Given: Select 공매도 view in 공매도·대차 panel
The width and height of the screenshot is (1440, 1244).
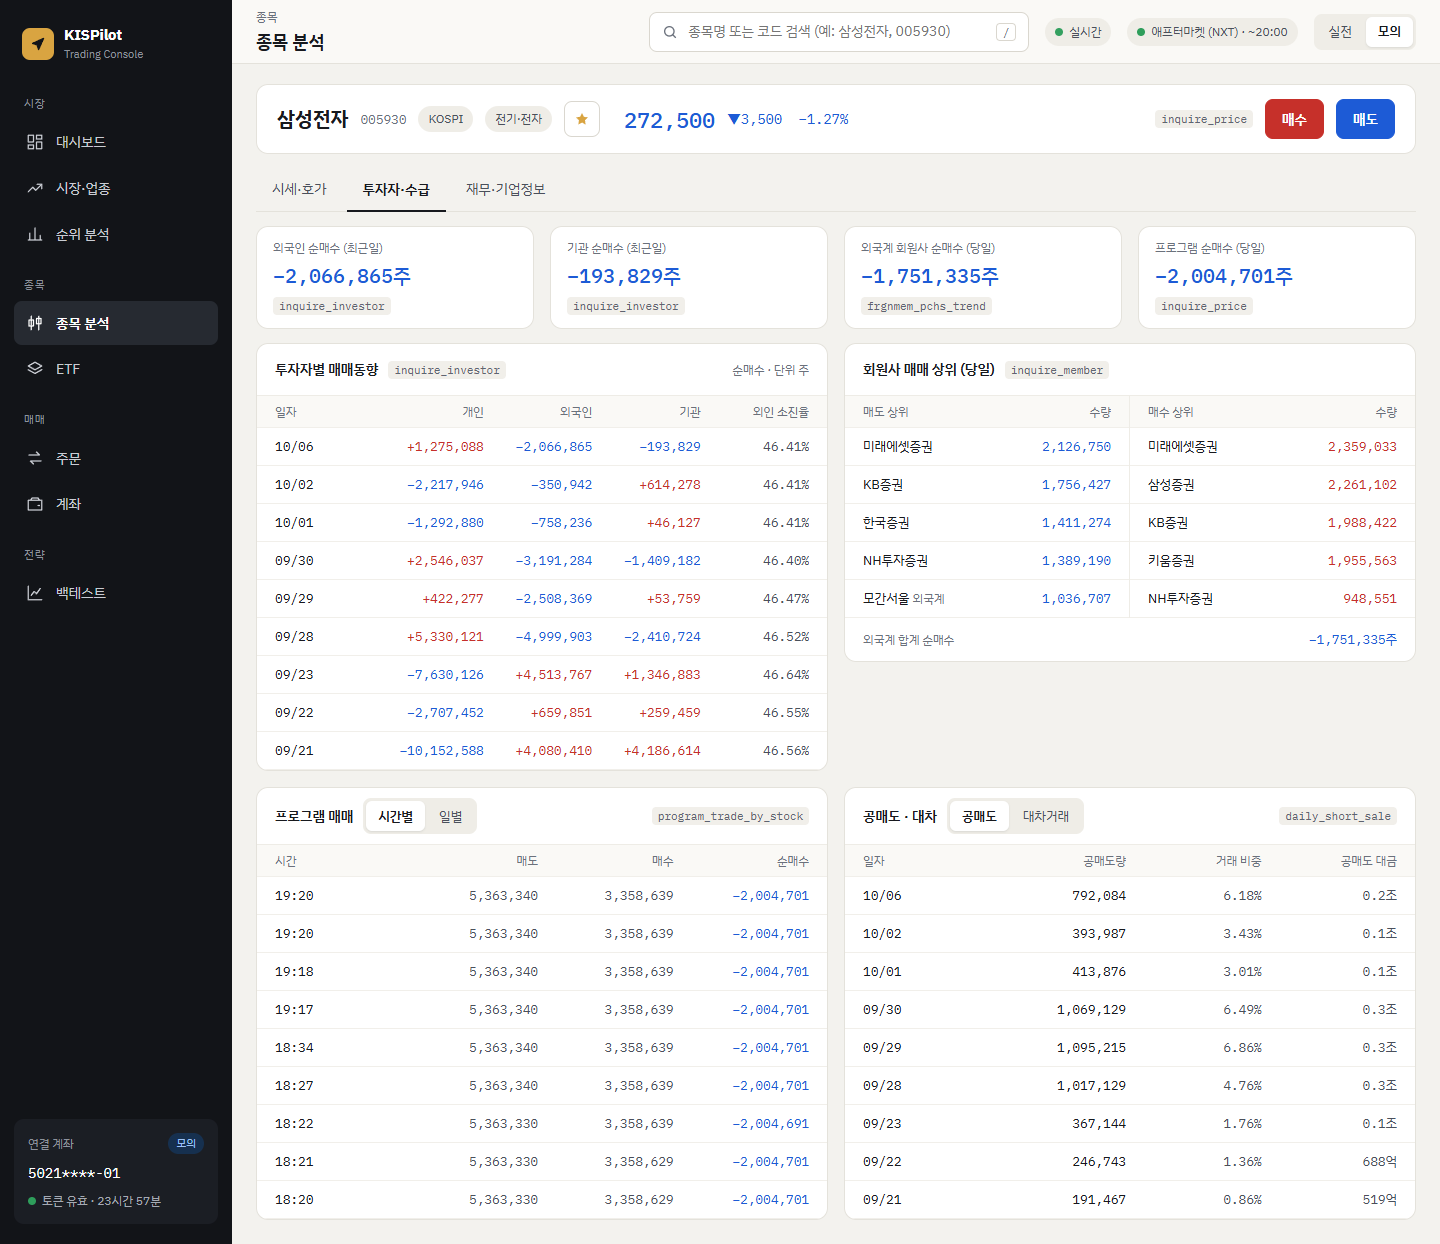Looking at the screenshot, I should [x=979, y=816].
